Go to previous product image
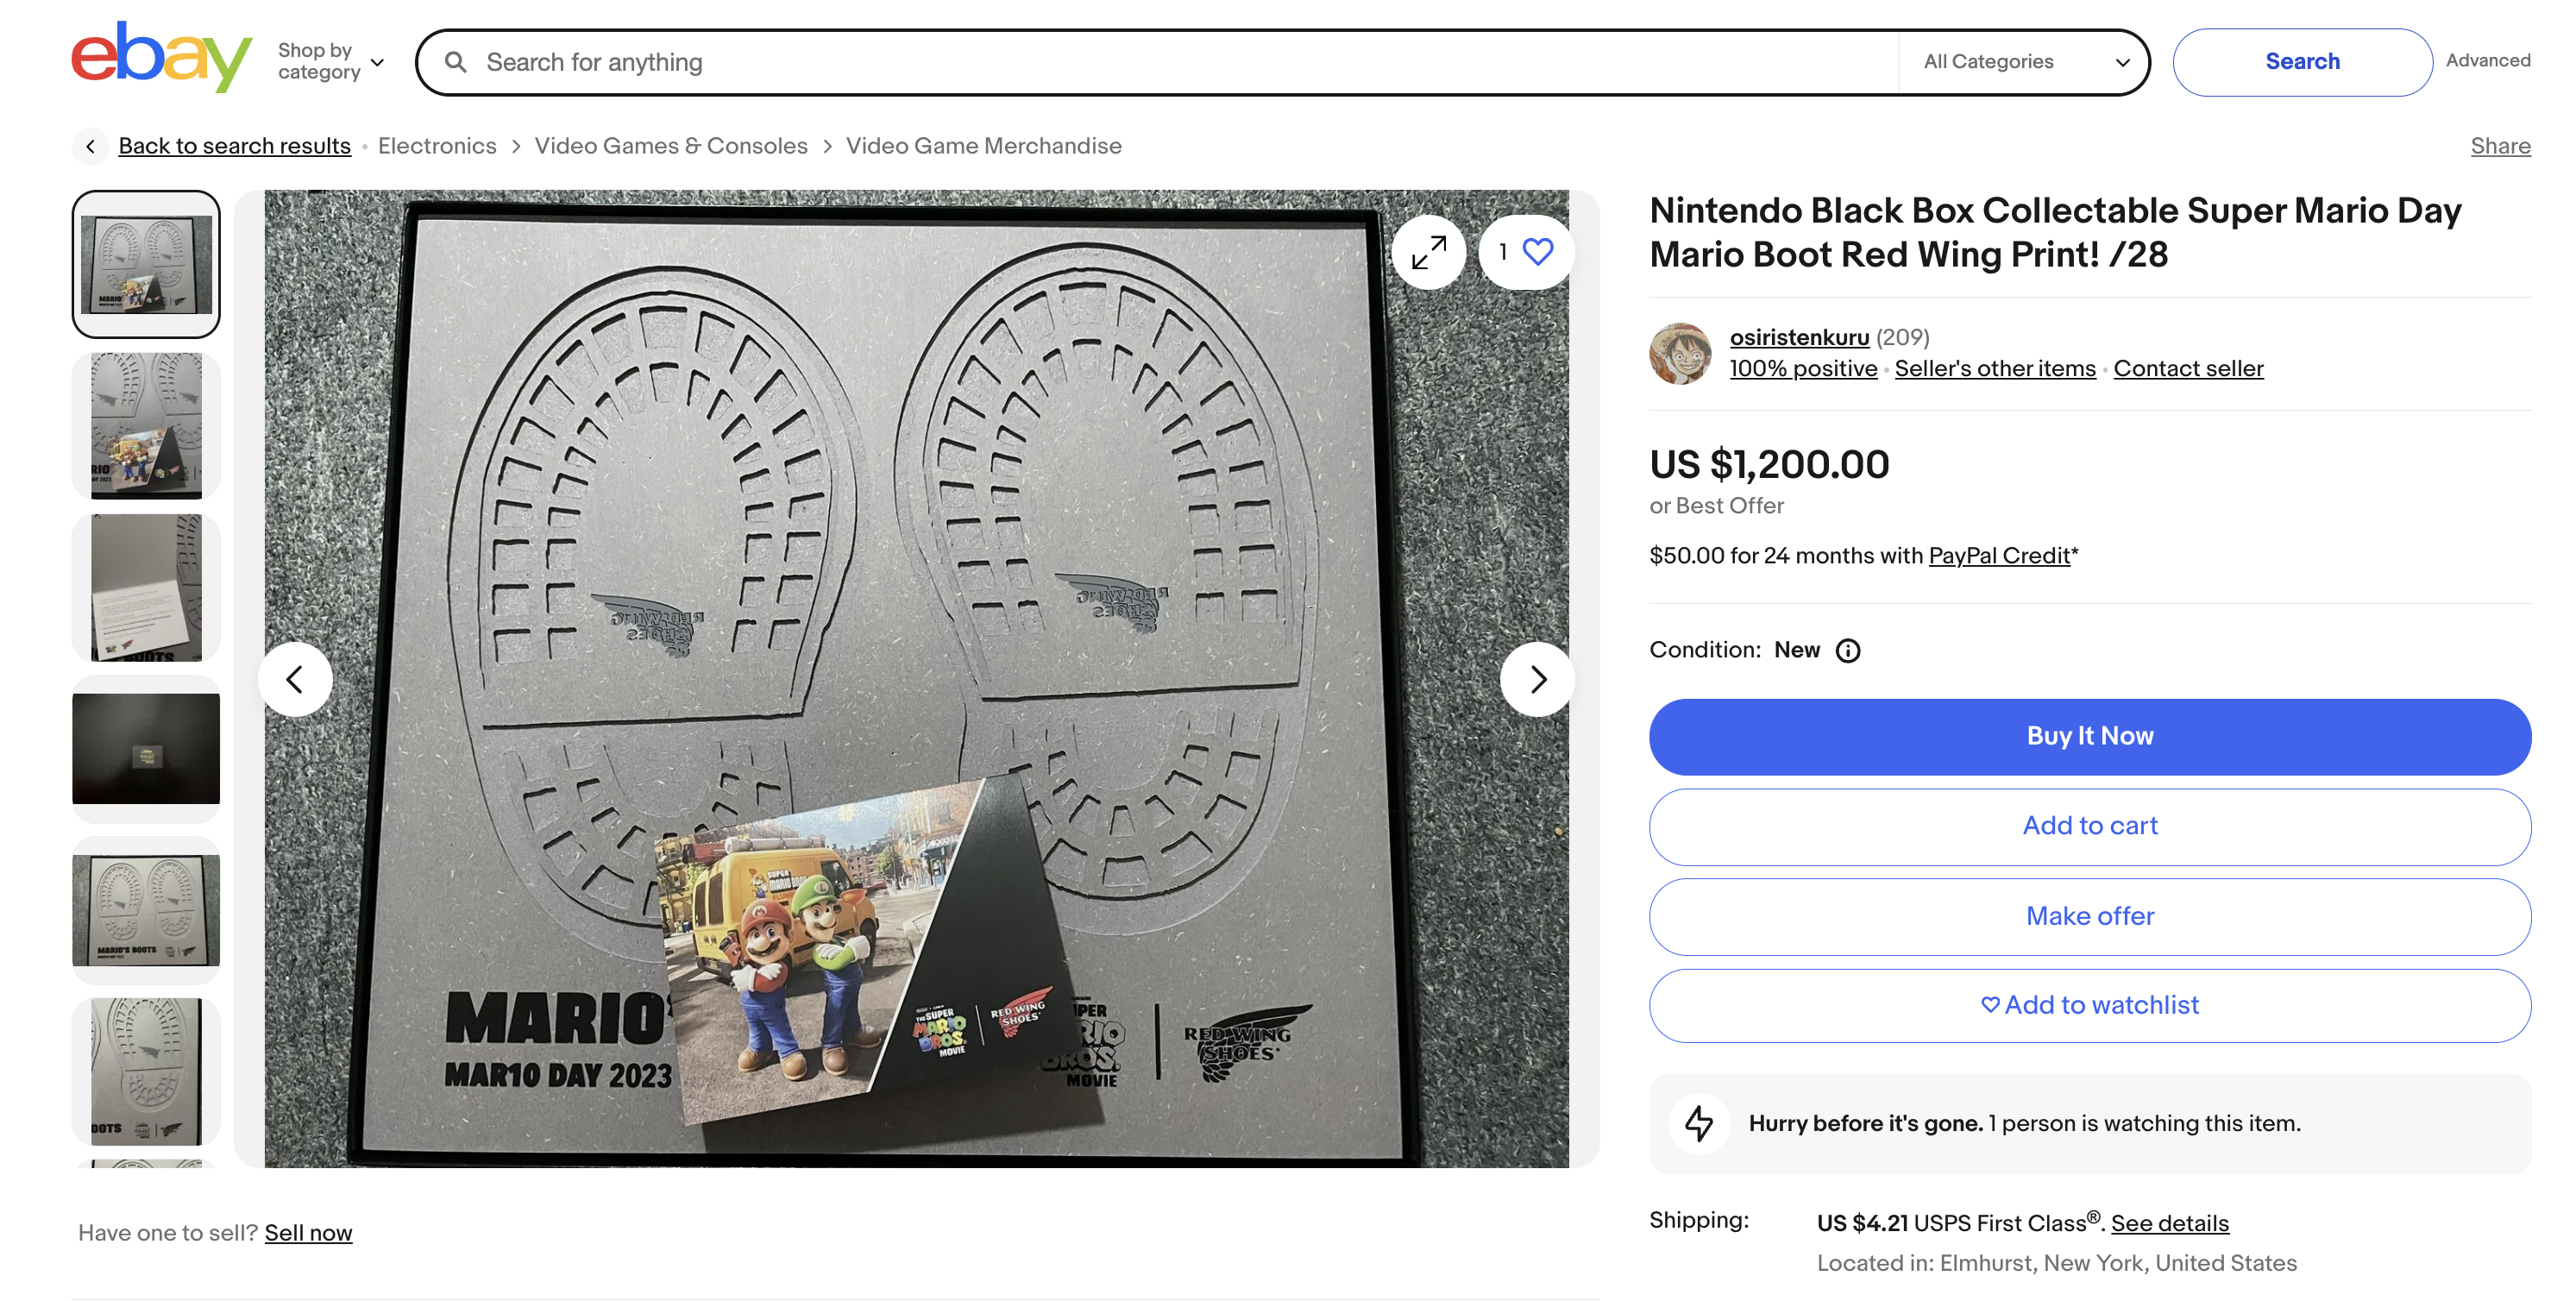Viewport: 2576px width, 1301px height. 295,680
